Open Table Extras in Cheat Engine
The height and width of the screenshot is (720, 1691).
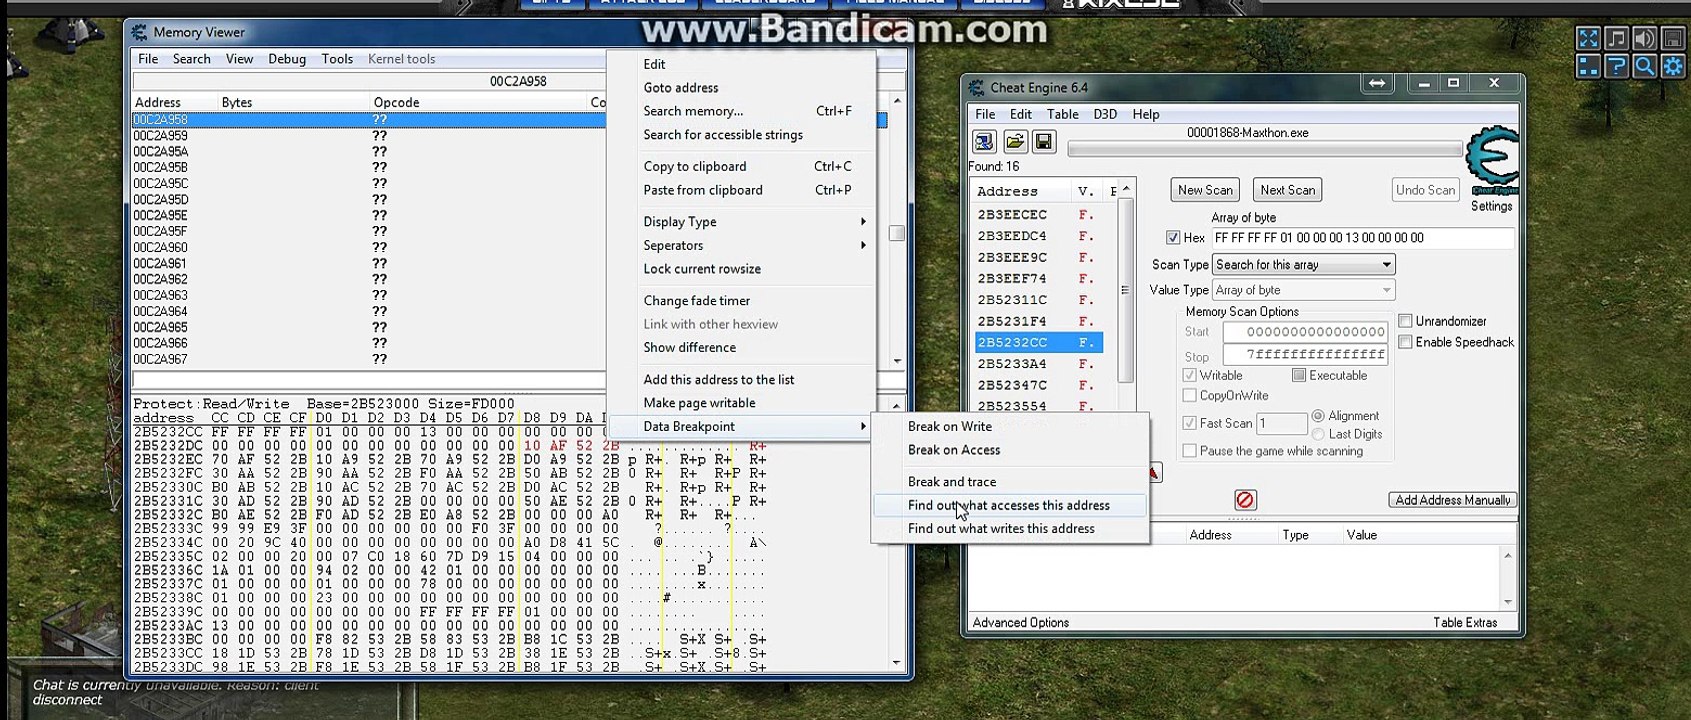tap(1465, 623)
